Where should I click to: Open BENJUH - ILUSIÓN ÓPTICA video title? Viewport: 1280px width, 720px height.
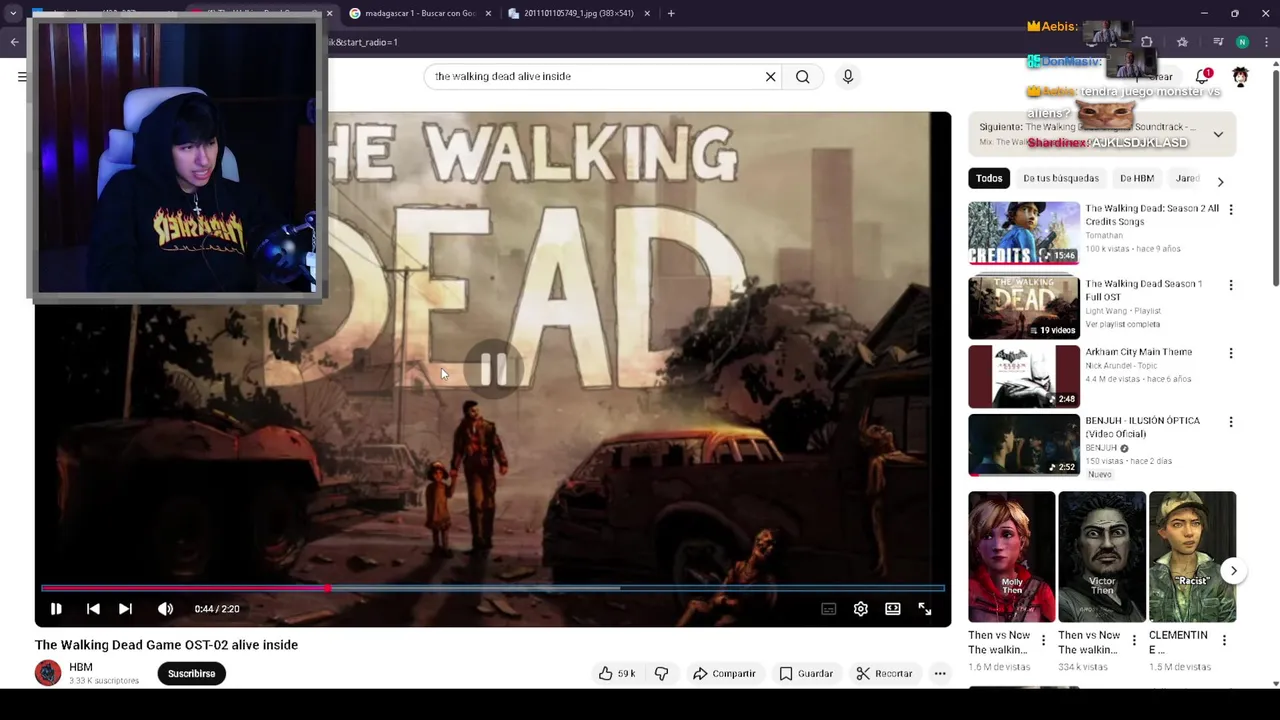click(x=1142, y=427)
